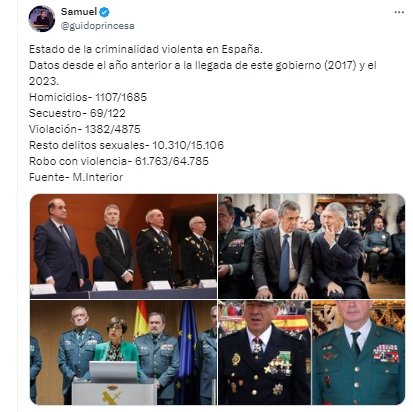Click the display name Samuel

[x=79, y=12]
